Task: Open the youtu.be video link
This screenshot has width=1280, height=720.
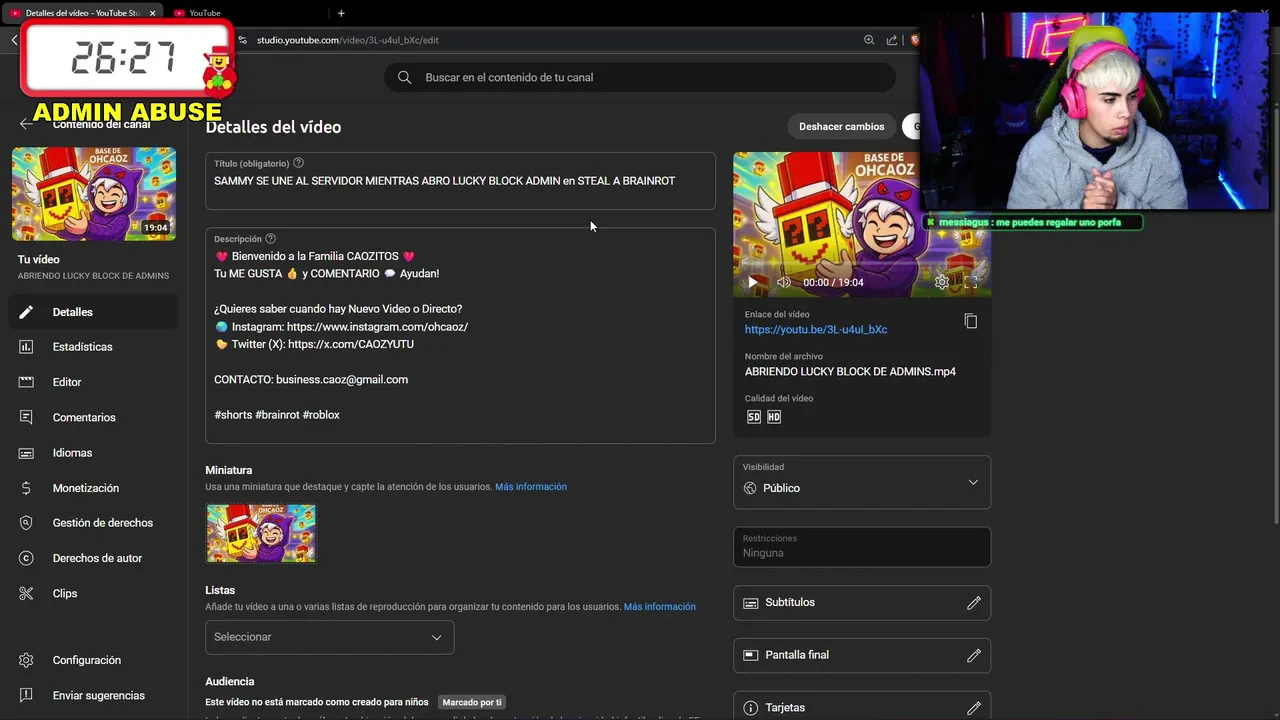Action: click(816, 329)
